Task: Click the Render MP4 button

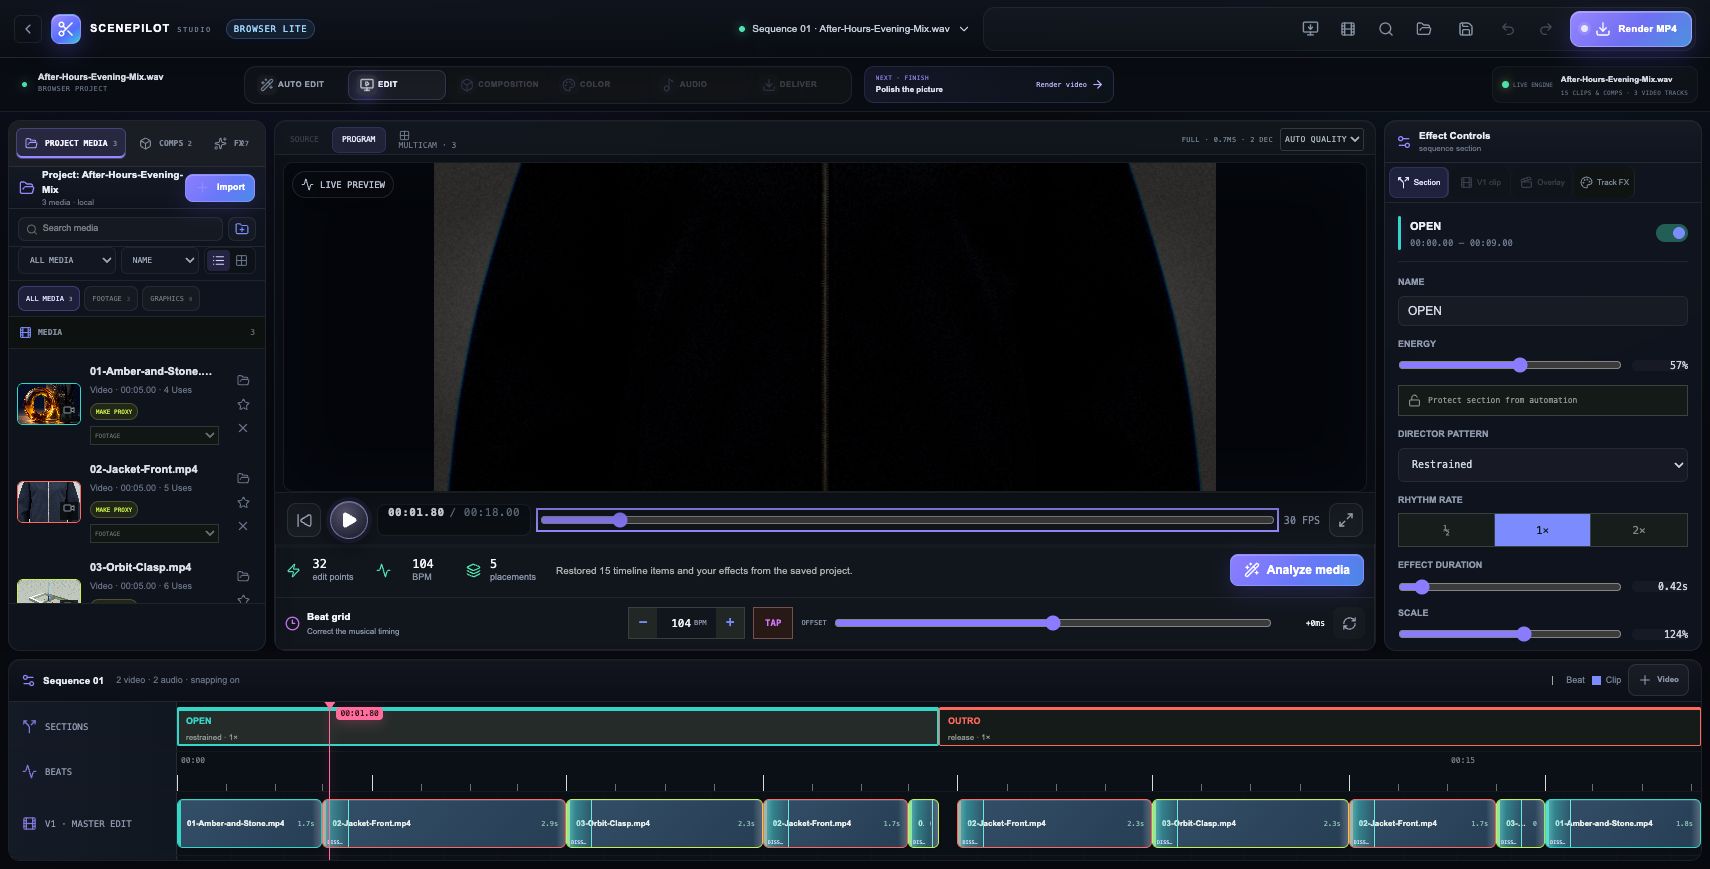Action: click(x=1631, y=29)
